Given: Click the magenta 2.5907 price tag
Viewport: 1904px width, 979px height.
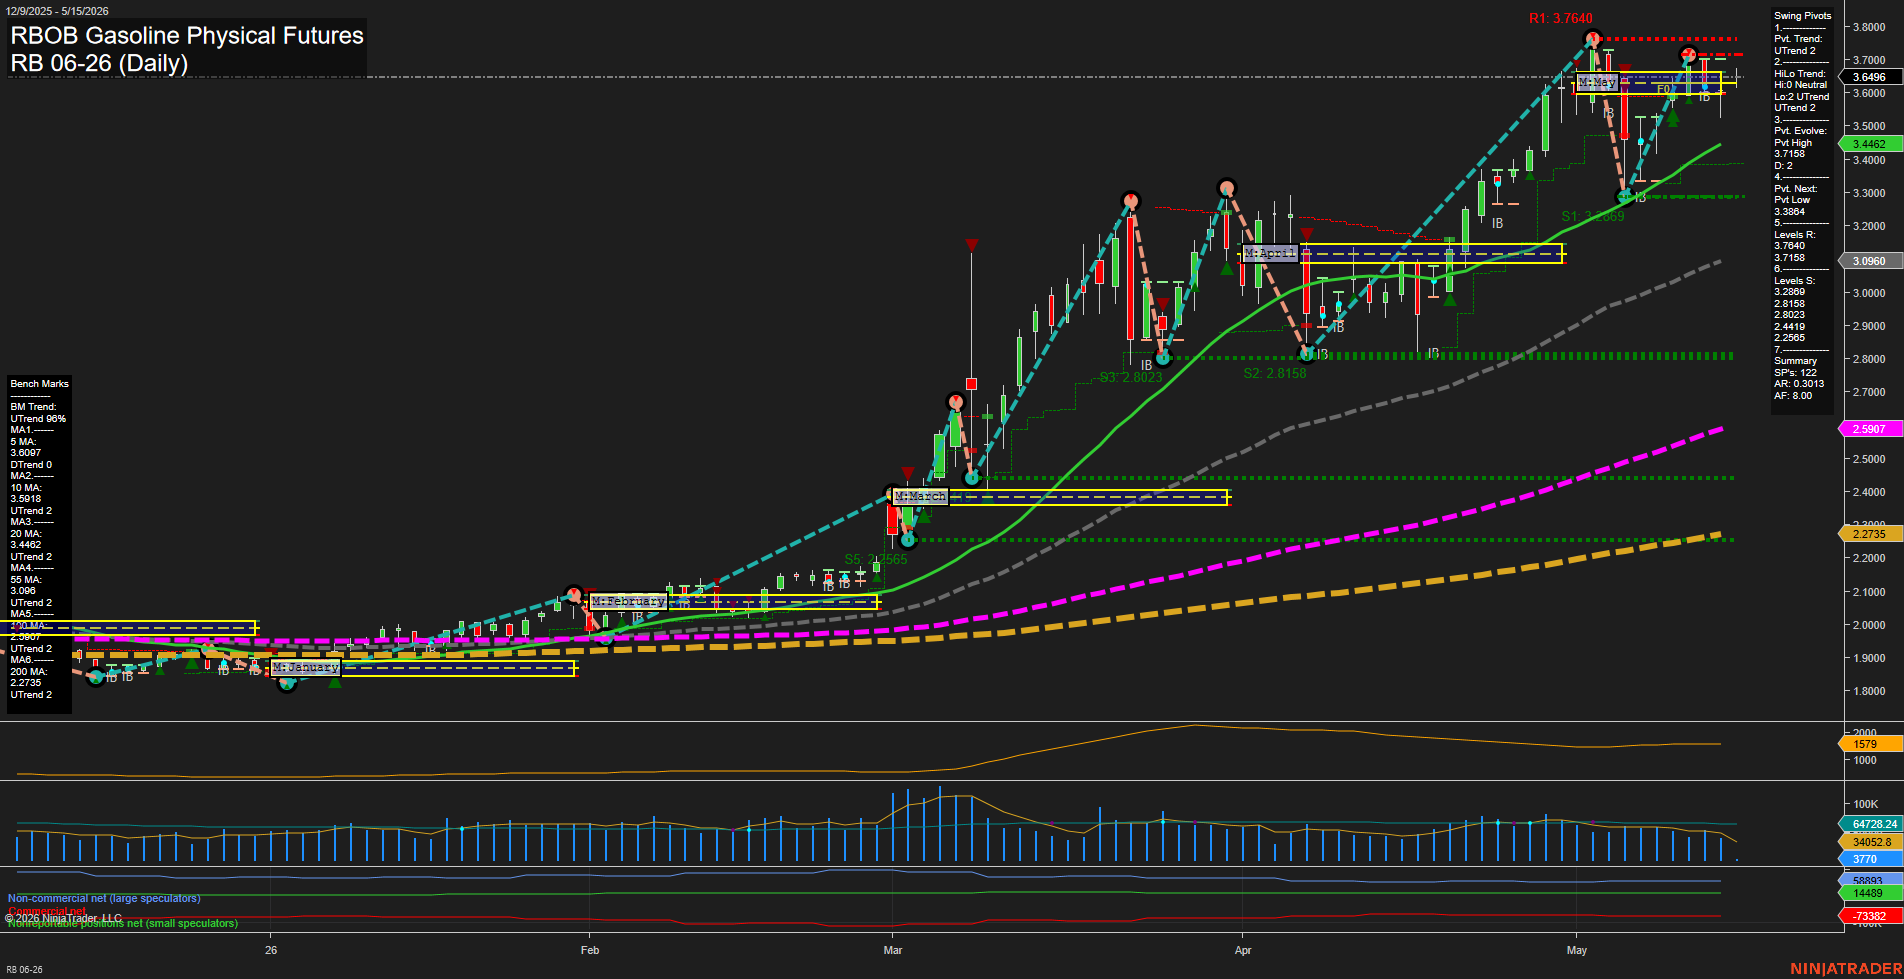Looking at the screenshot, I should pyautogui.click(x=1869, y=429).
